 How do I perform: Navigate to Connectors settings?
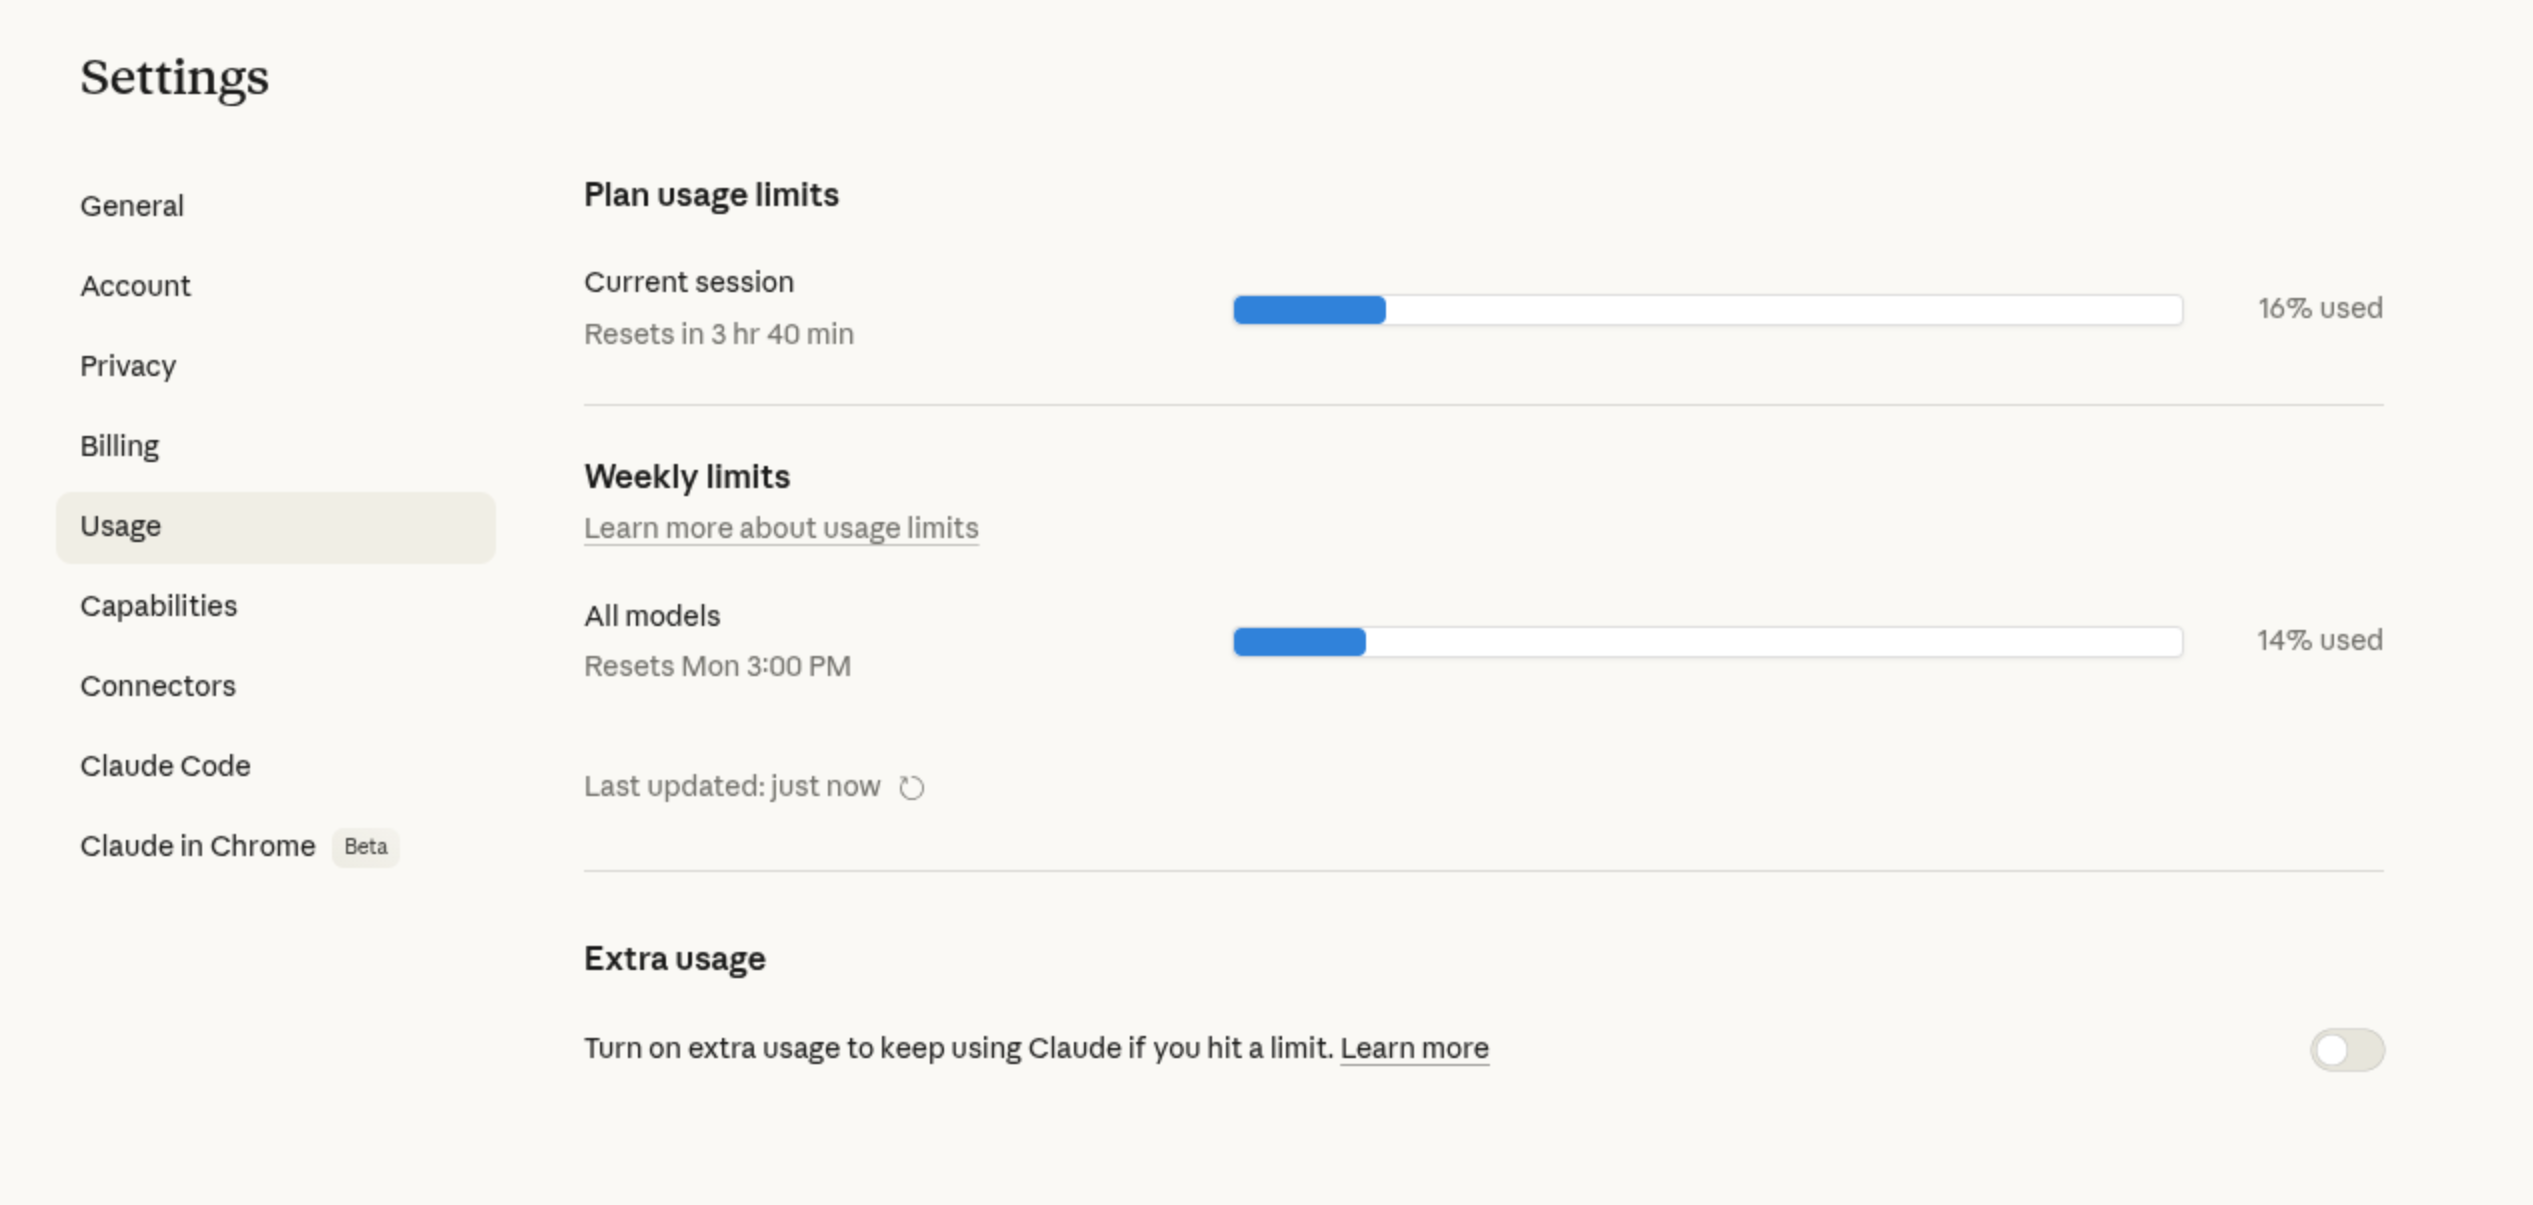pyautogui.click(x=158, y=686)
